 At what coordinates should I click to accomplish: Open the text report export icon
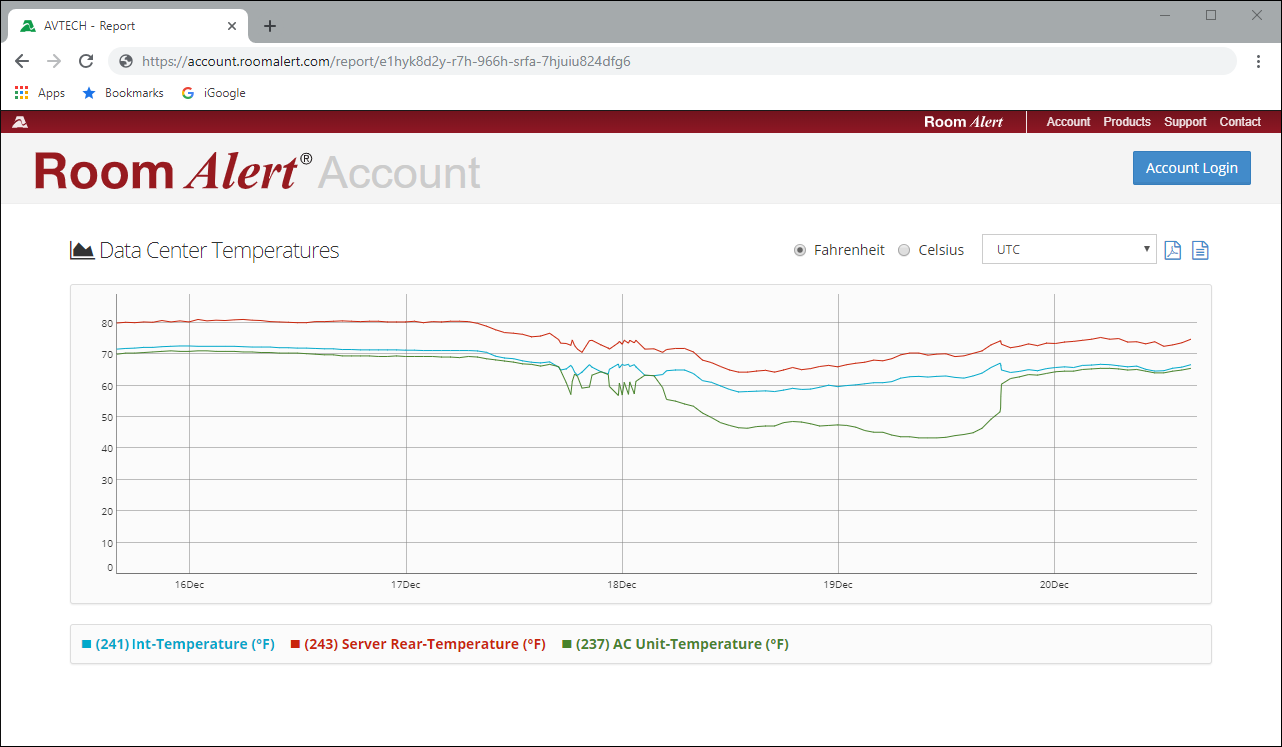tap(1200, 250)
